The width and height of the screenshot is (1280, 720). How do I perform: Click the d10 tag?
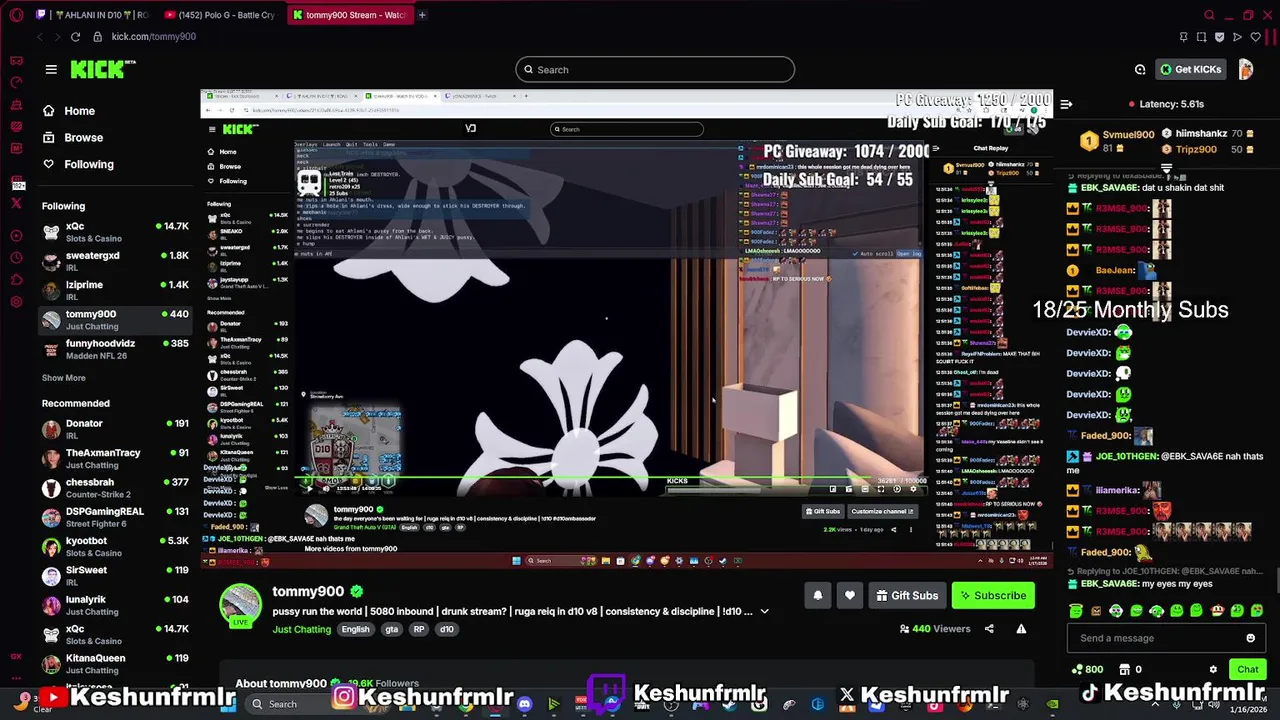(446, 629)
